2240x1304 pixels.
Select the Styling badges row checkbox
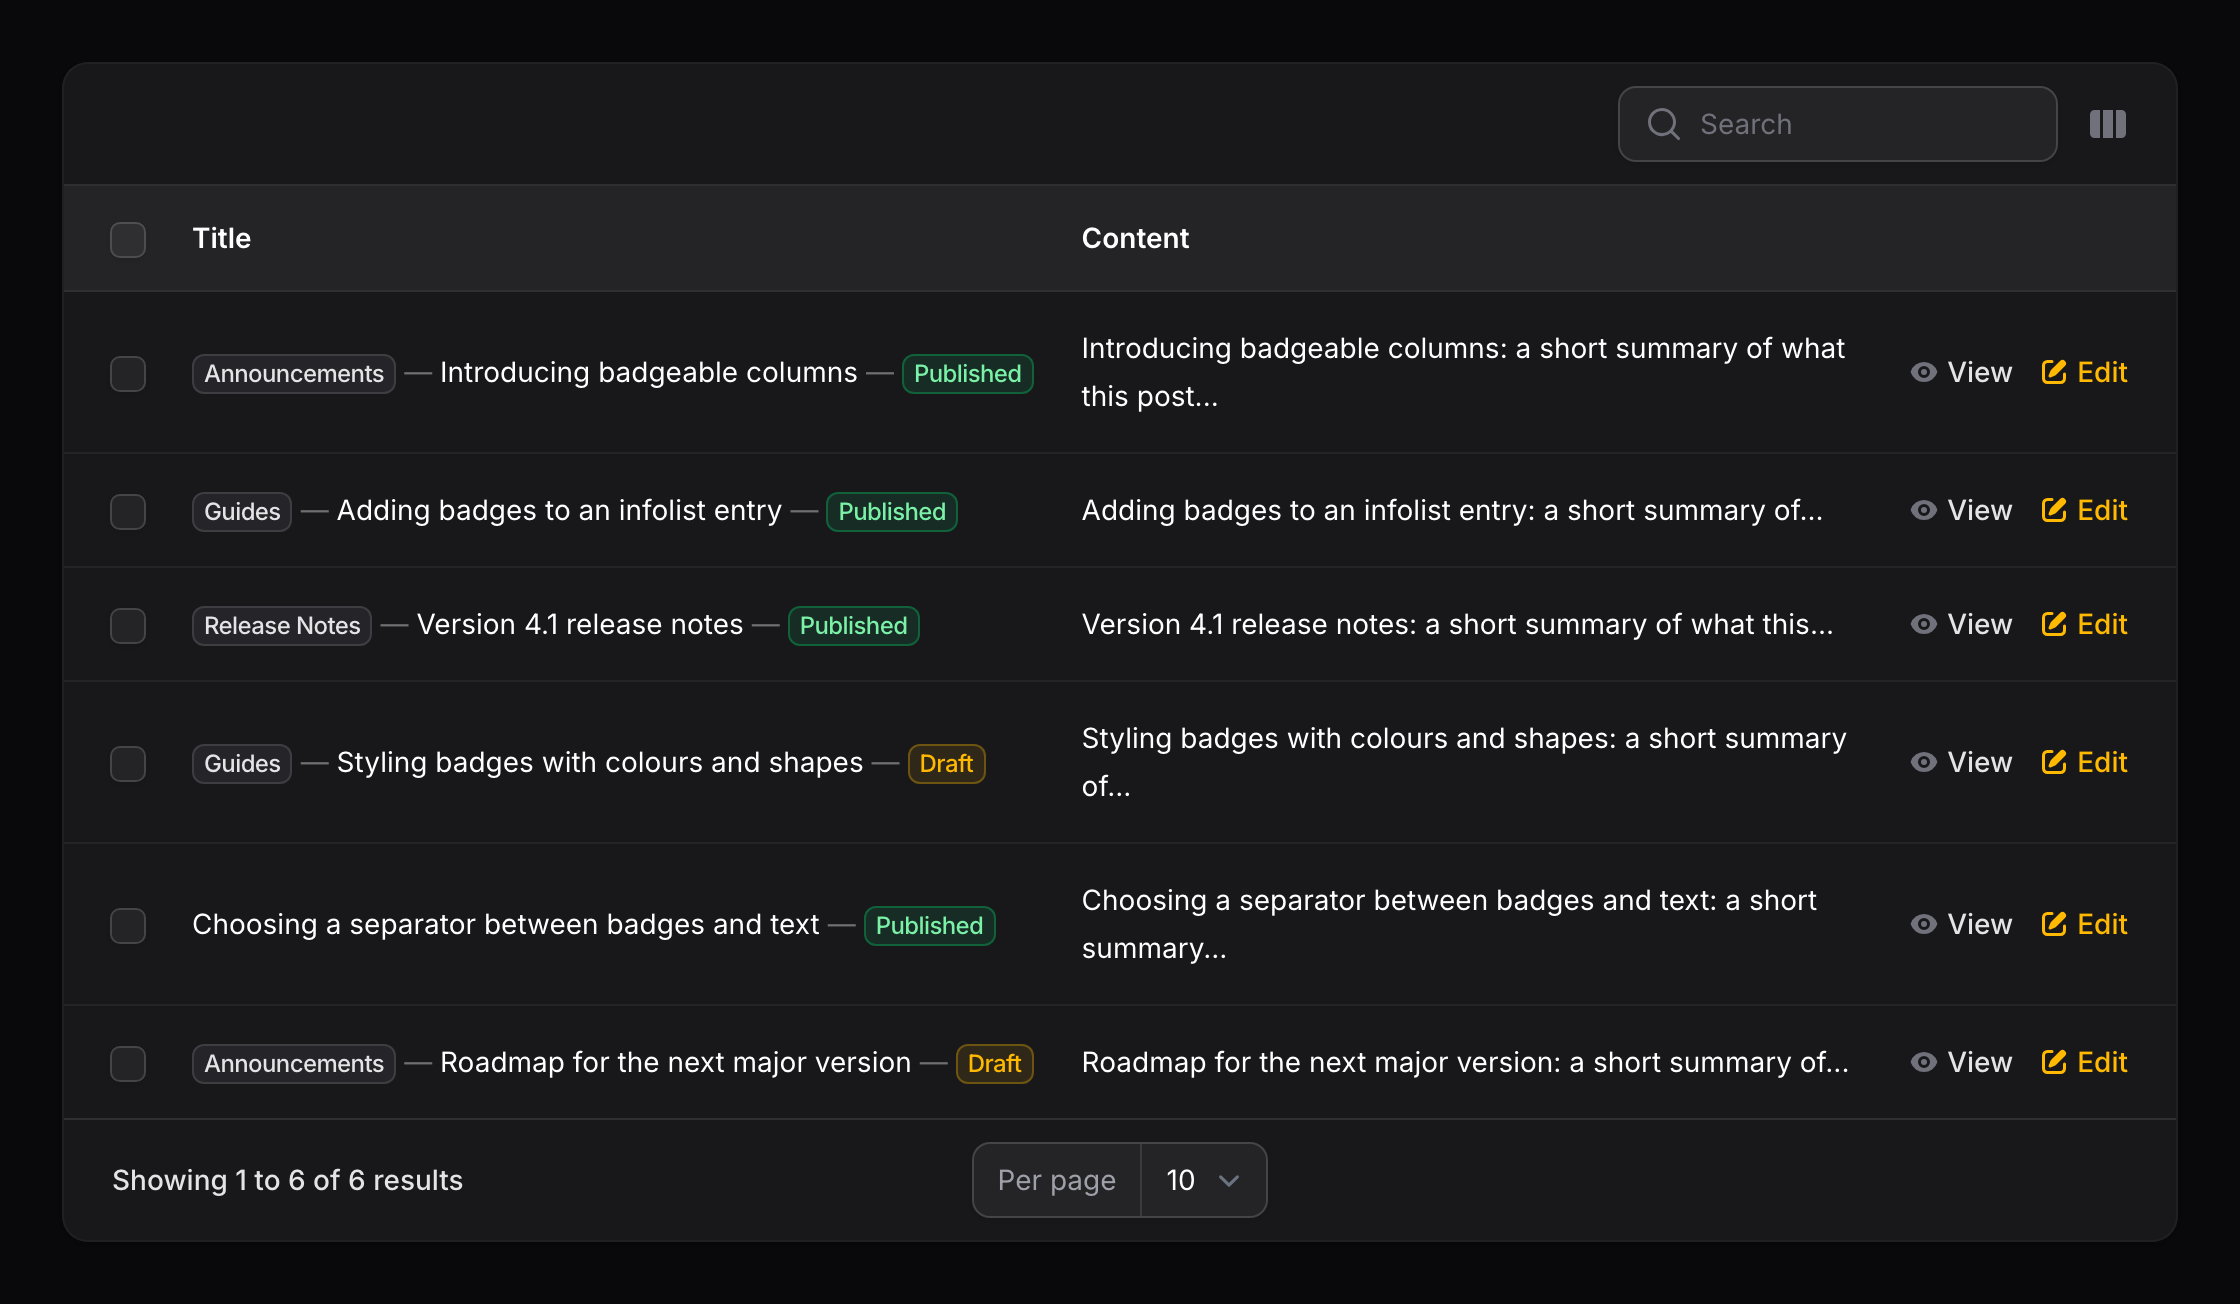coord(128,764)
